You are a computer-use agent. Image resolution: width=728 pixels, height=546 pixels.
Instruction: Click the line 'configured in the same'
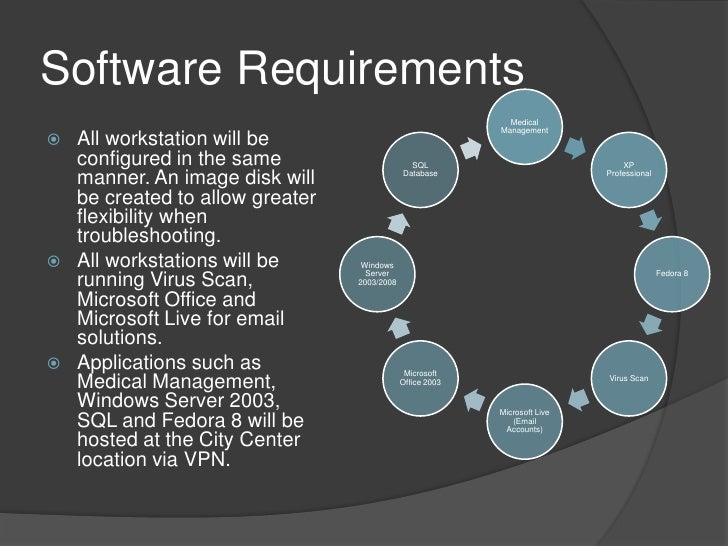click(179, 159)
